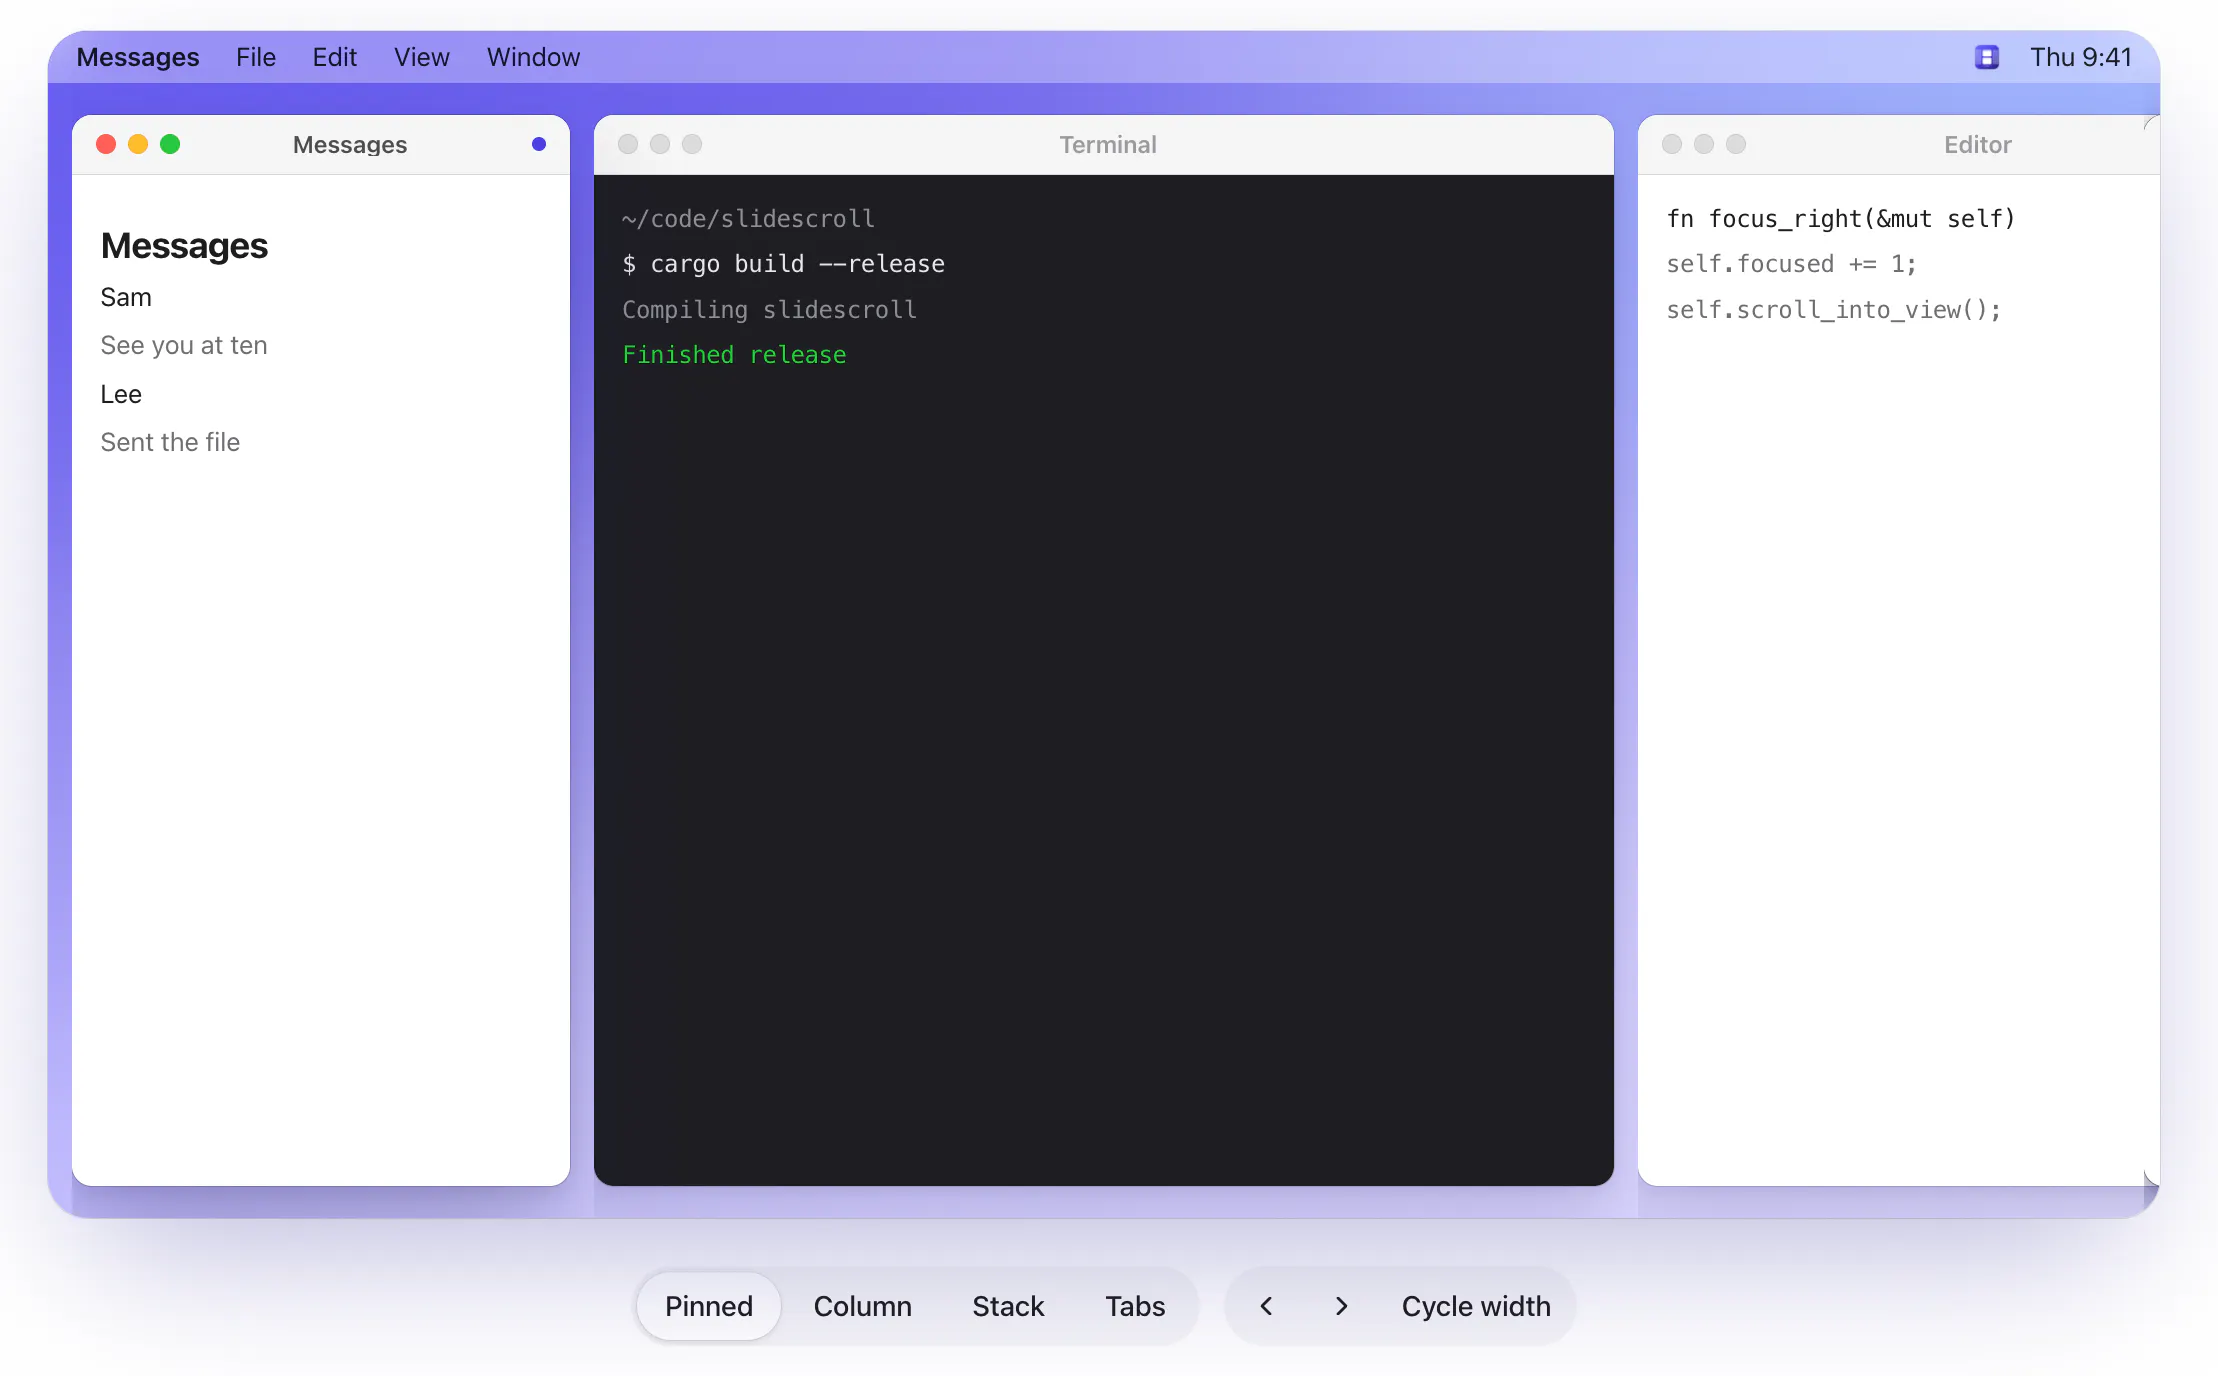Viewport: 2218px width, 1376px height.
Task: Click the 'self.scroll_into_view();' code line
Action: point(1833,310)
